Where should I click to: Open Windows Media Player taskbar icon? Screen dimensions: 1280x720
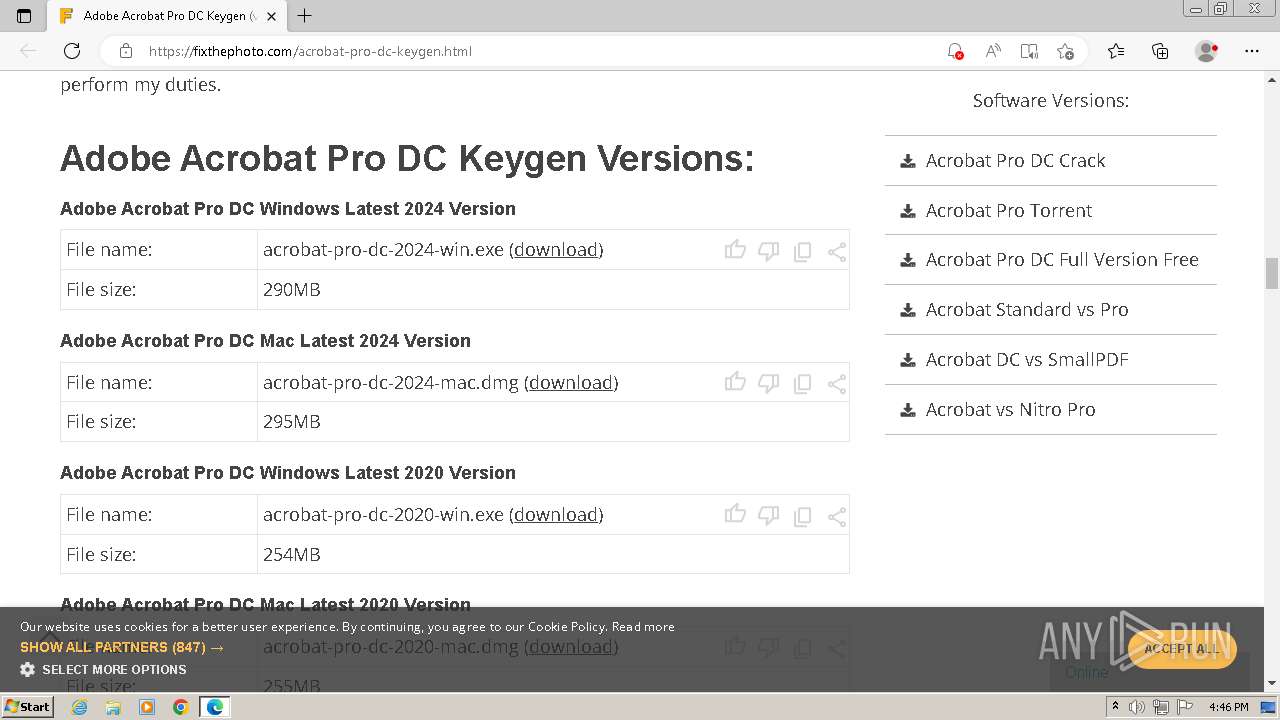pyautogui.click(x=147, y=706)
